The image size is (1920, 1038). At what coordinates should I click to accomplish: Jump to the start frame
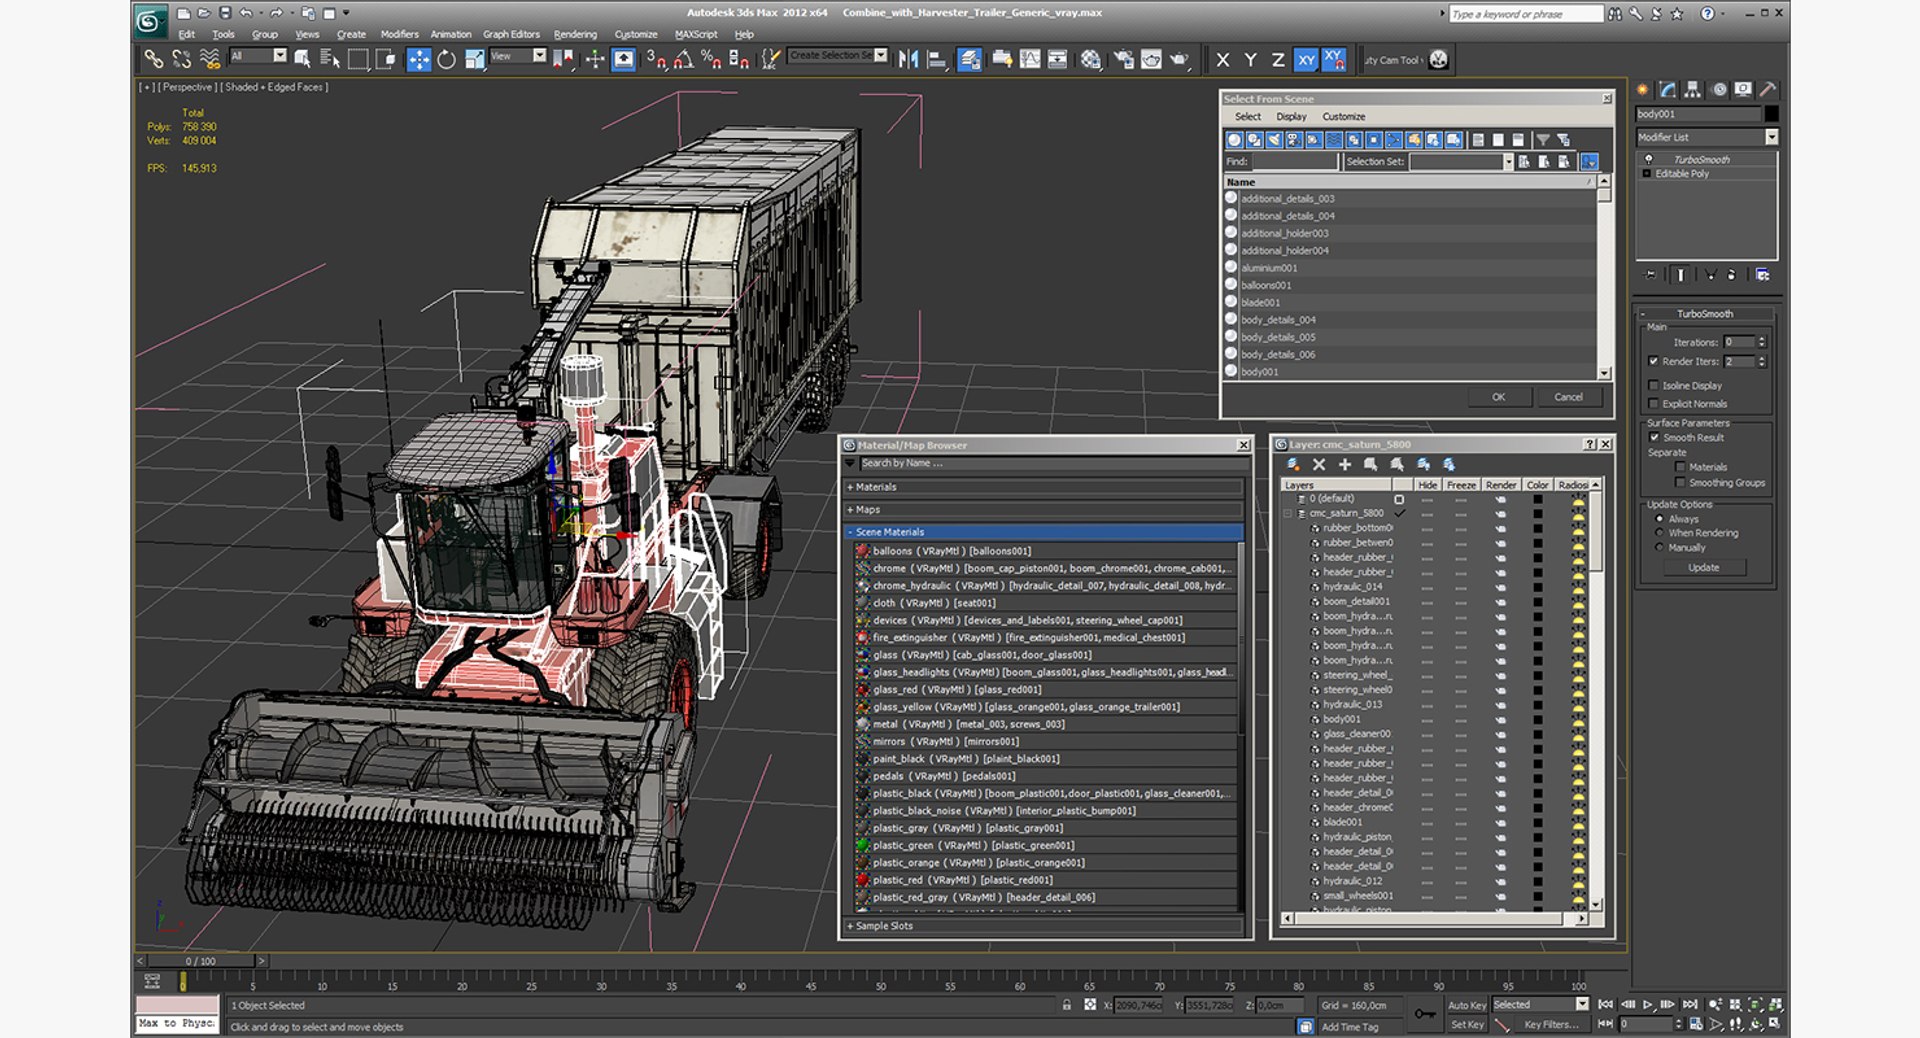1605,1004
